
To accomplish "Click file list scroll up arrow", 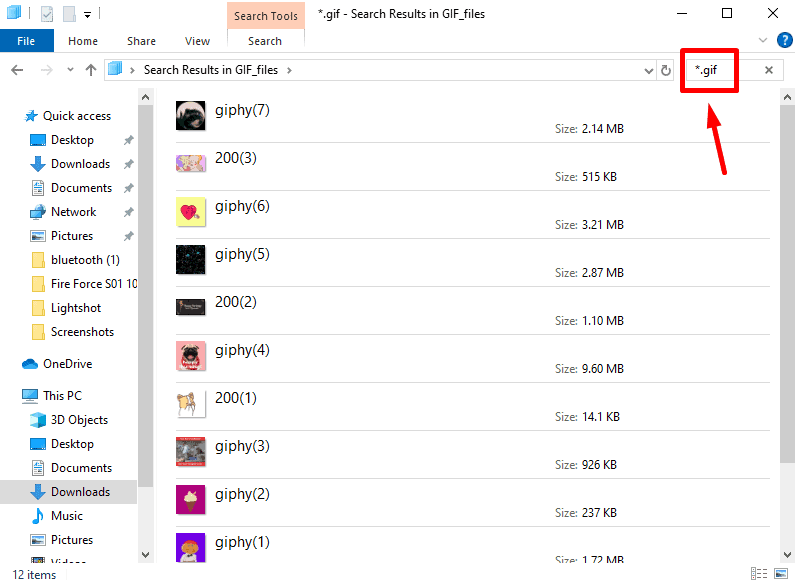I will (x=787, y=97).
